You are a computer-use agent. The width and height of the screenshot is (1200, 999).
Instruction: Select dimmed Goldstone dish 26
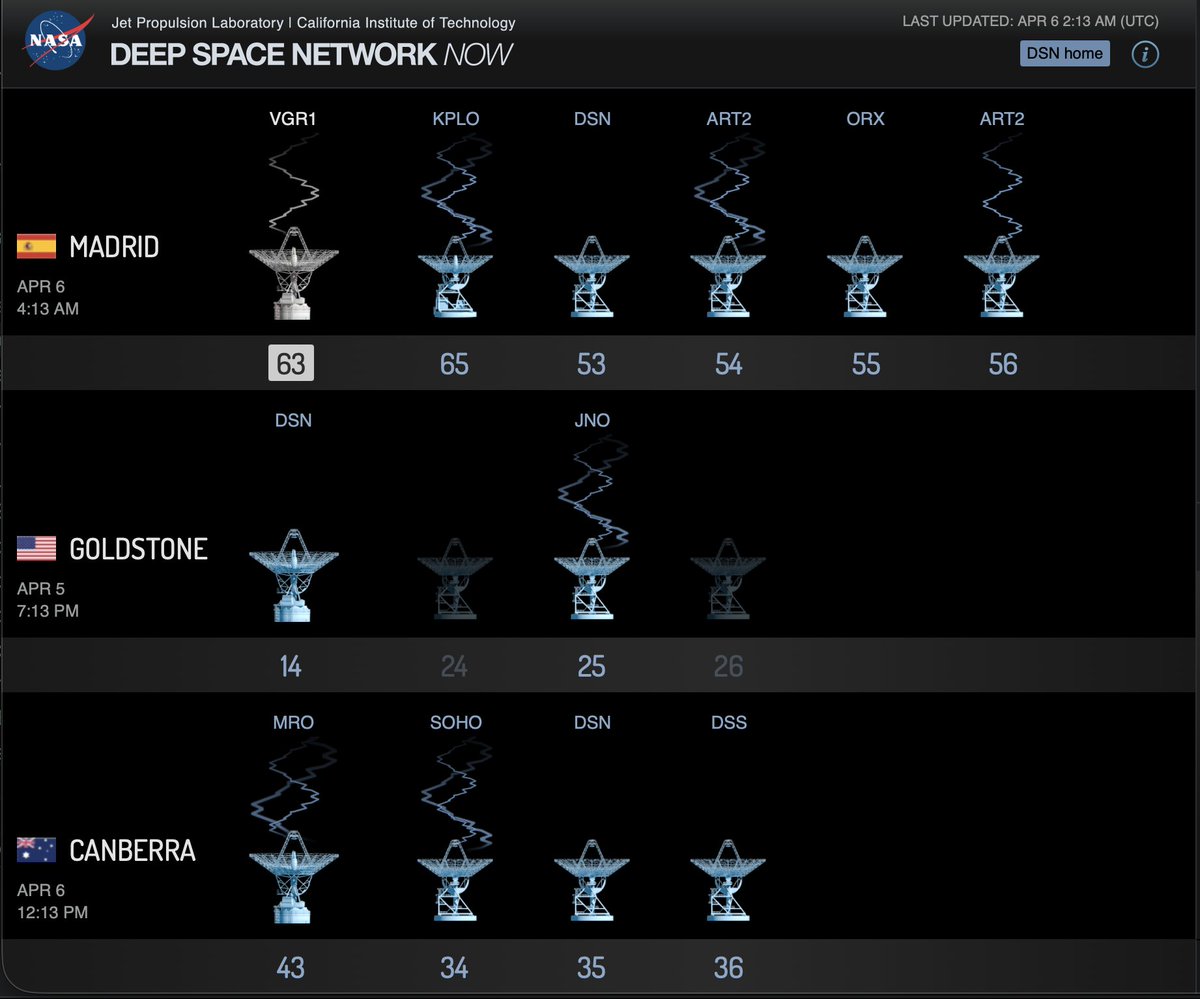728,578
